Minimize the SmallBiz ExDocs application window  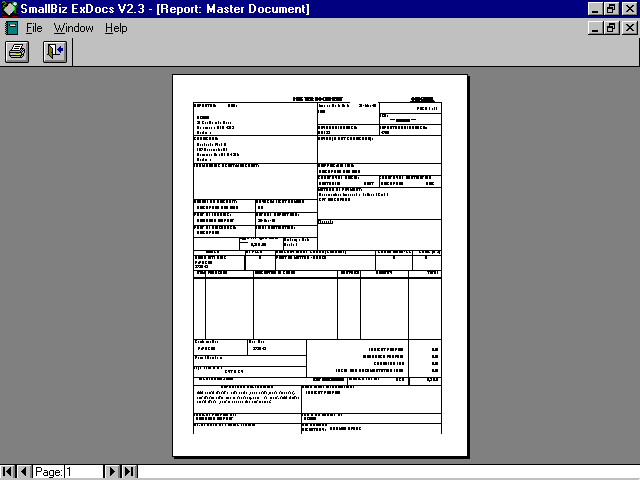point(596,9)
